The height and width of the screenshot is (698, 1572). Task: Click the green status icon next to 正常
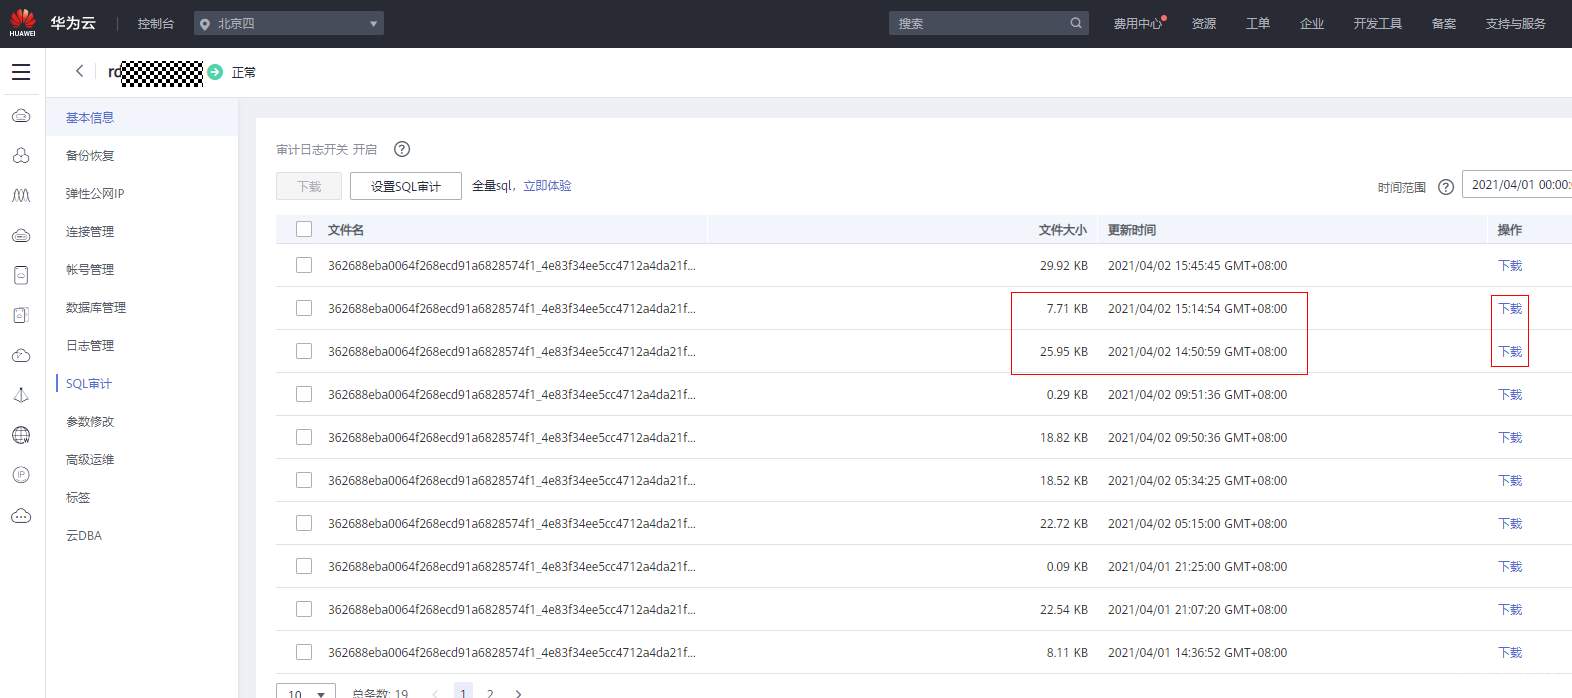tap(215, 72)
